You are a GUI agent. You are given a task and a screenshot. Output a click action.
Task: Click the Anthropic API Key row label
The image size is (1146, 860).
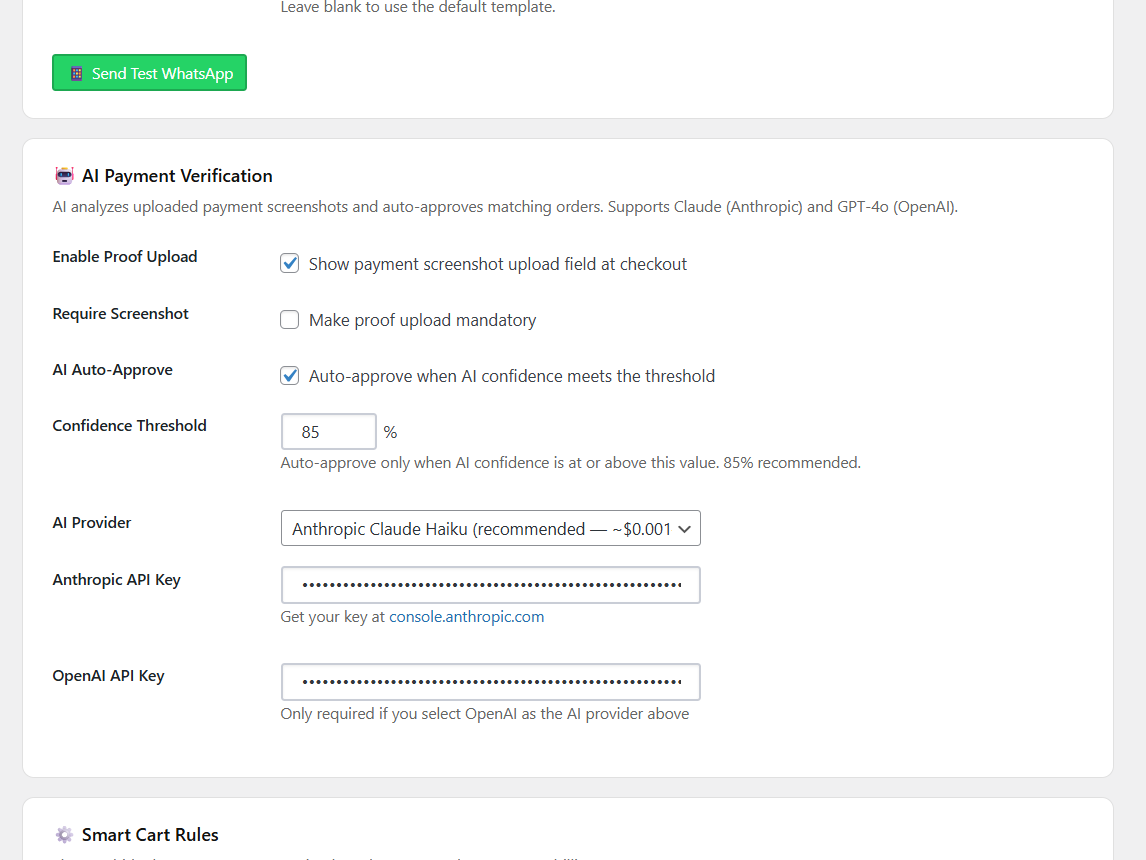point(116,580)
